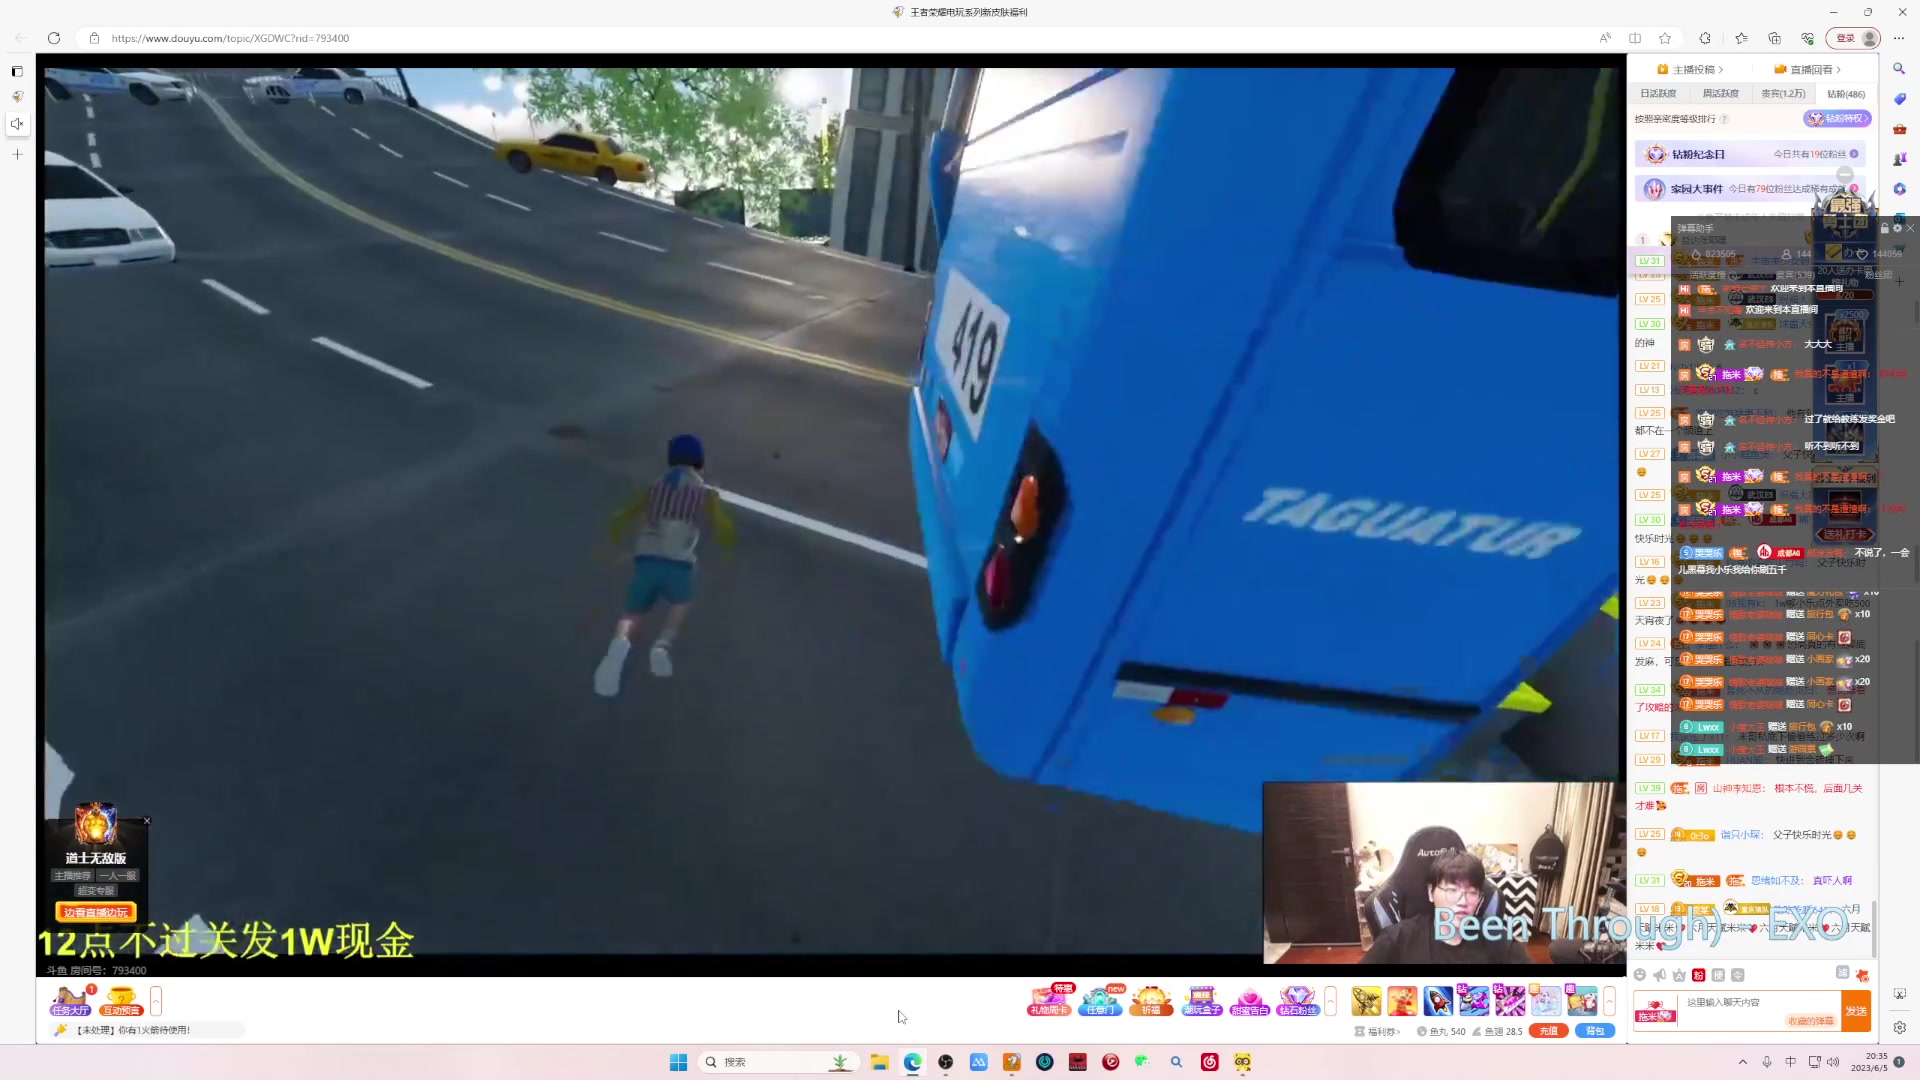Click the red 粉 fan badge icon

1698,975
